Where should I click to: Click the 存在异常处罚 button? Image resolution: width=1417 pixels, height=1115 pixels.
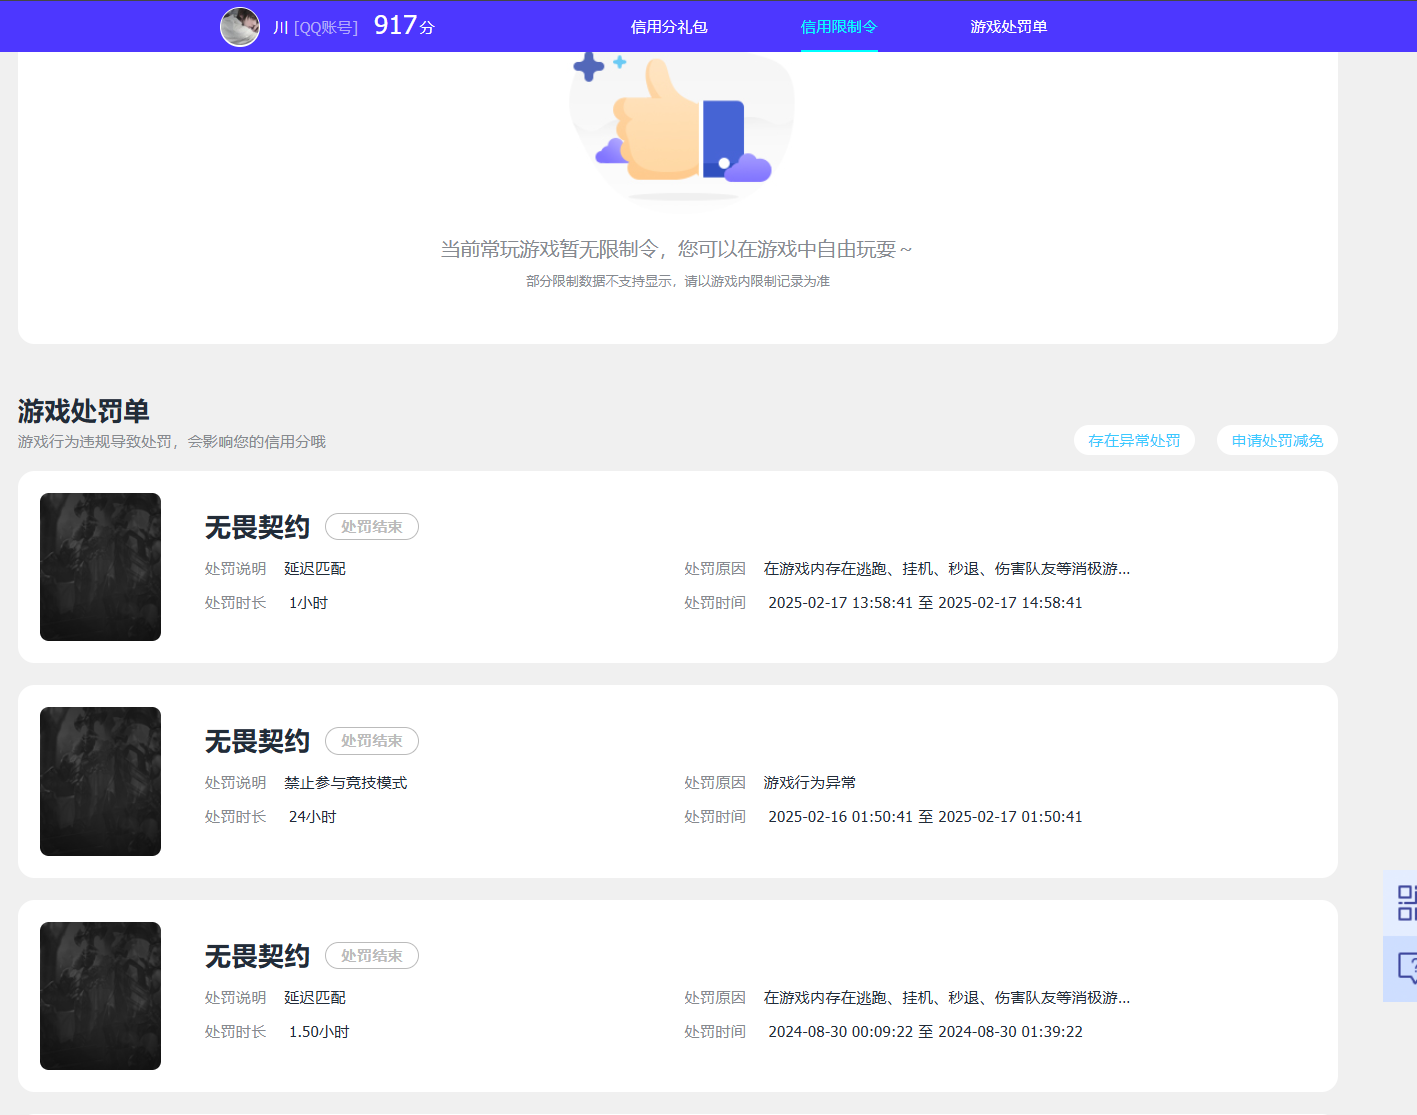coord(1134,441)
